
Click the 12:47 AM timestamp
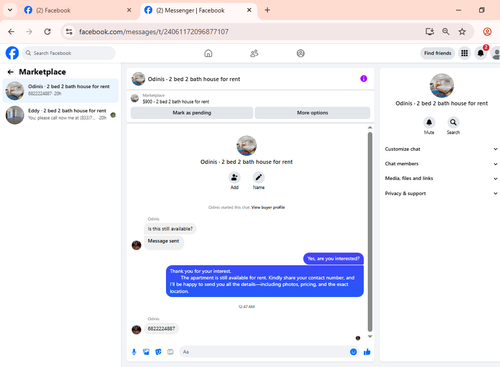pos(247,307)
